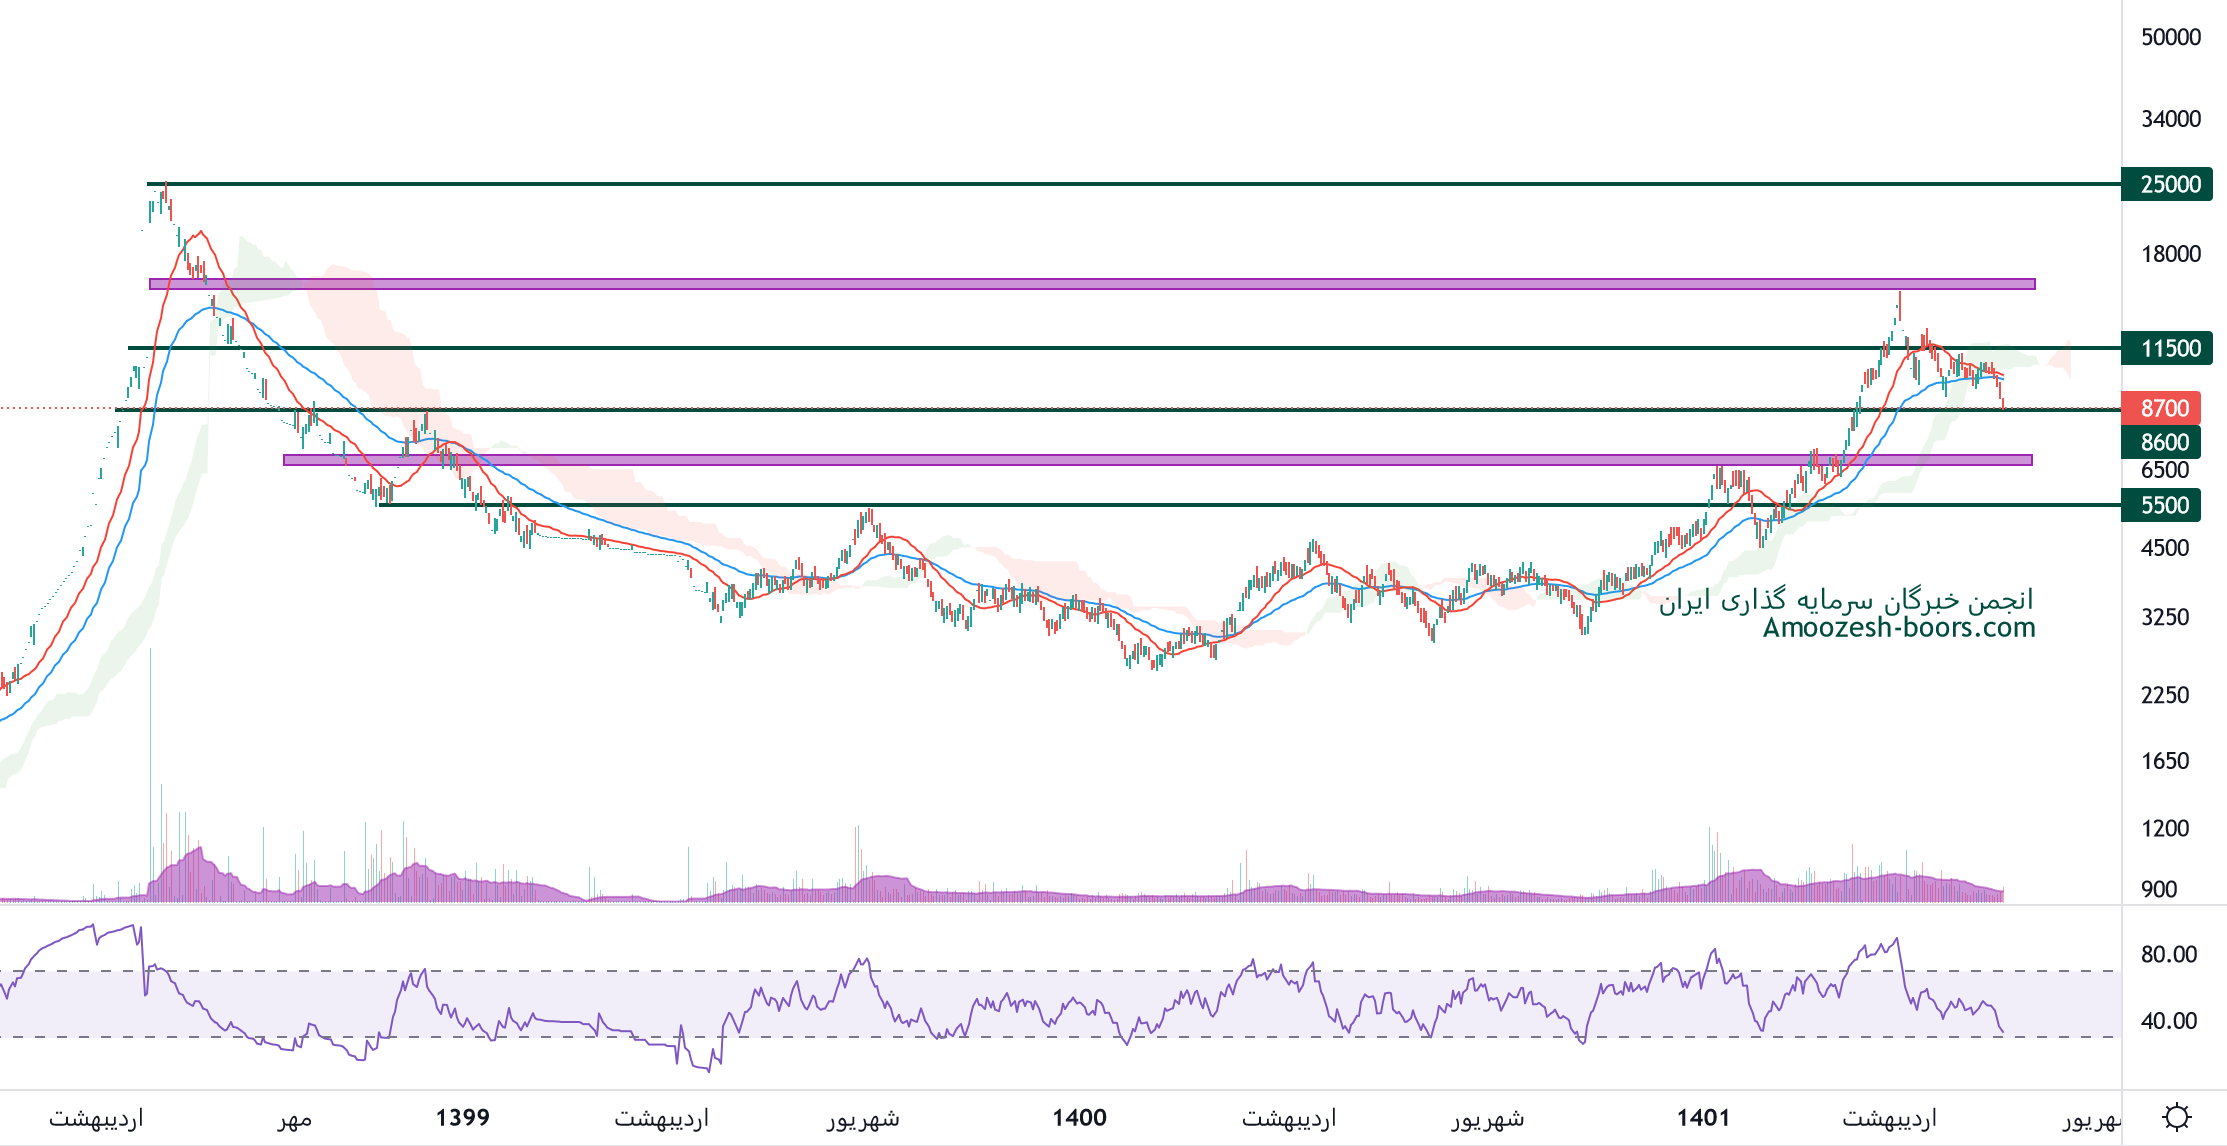Viewport: 2227px width, 1146px height.
Task: Click the 1400 year label on time axis
Action: (1079, 1117)
